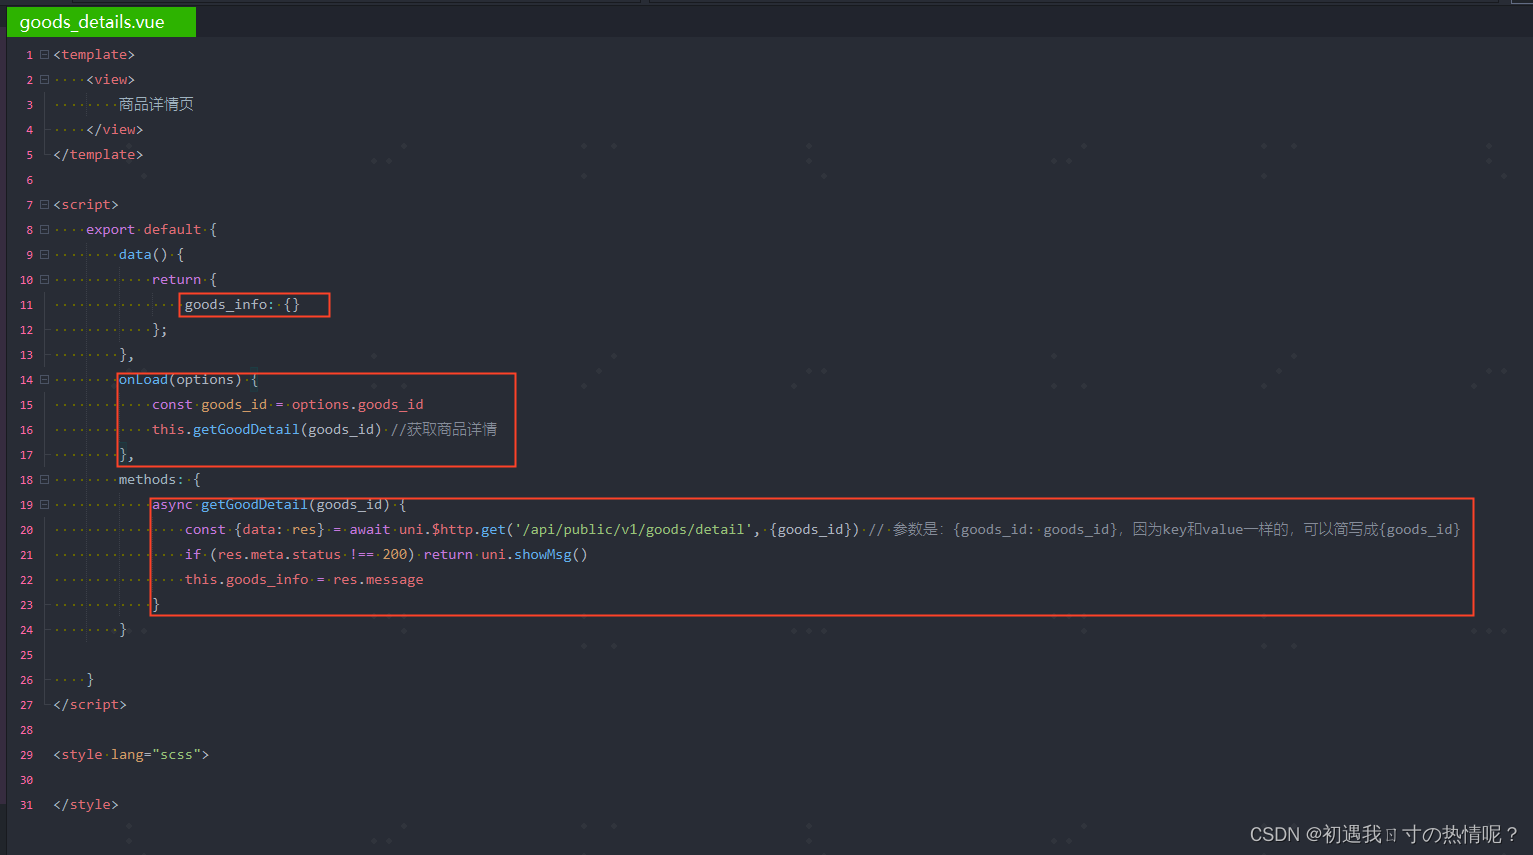Collapse the return block fold marker on line 10

coord(44,280)
